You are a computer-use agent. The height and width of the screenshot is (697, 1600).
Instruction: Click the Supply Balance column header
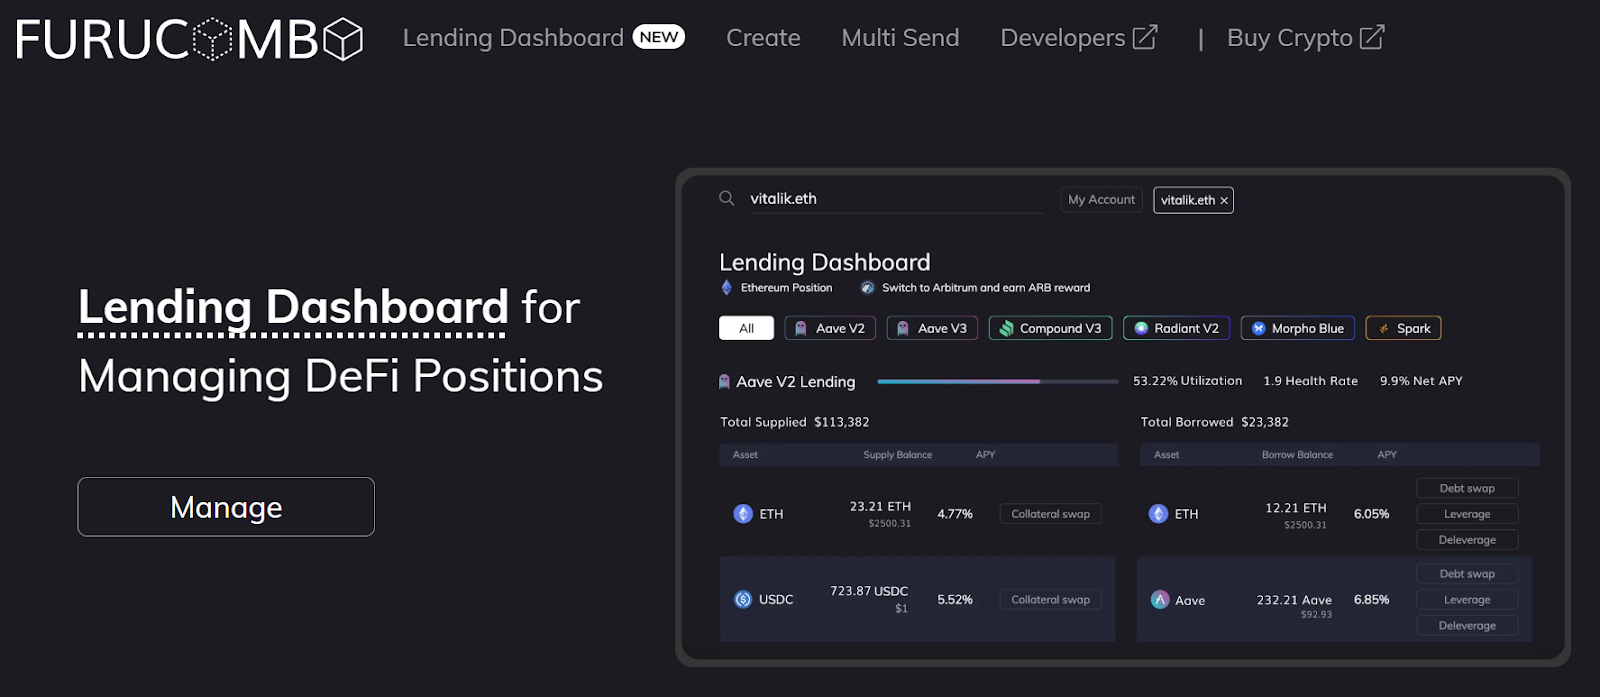coord(897,455)
